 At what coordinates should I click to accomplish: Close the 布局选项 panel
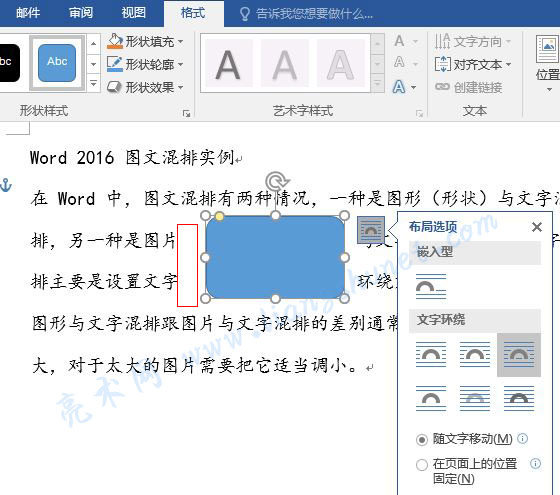537,227
